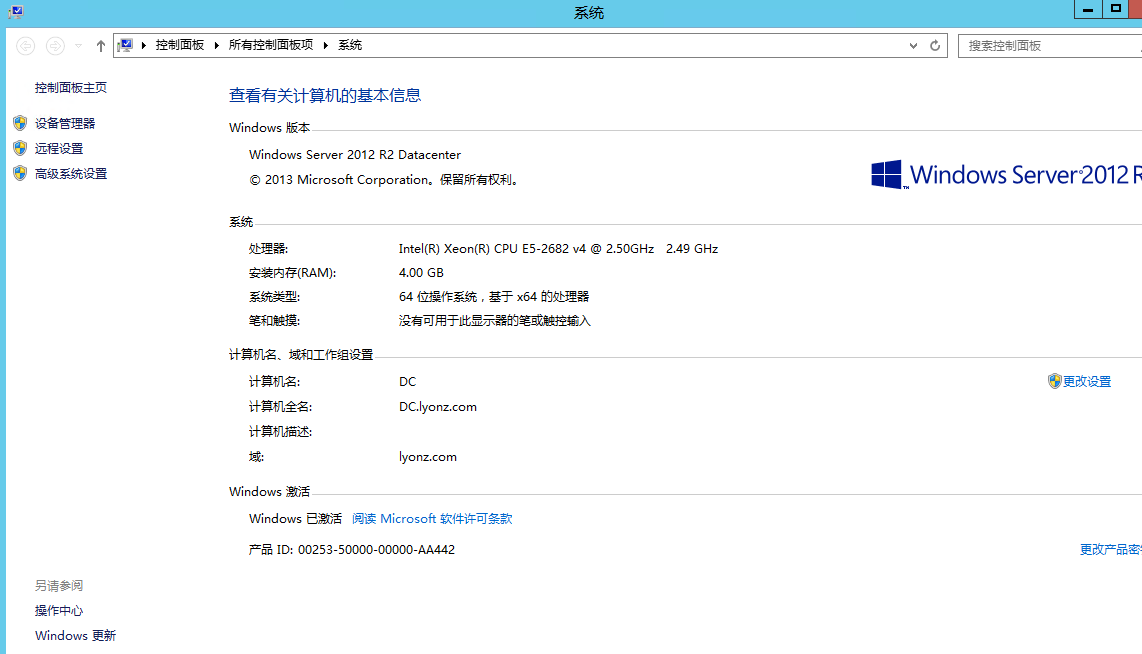This screenshot has height=654, width=1142.
Task: Click the shield icon beside 更改设置
Action: click(x=1055, y=381)
